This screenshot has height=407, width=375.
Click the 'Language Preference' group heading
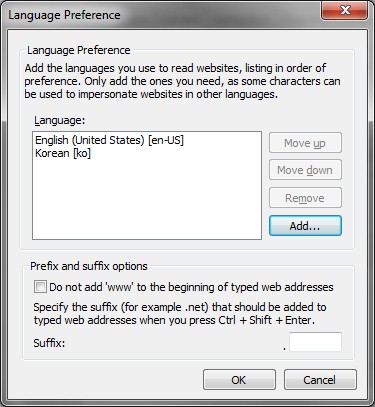79,50
